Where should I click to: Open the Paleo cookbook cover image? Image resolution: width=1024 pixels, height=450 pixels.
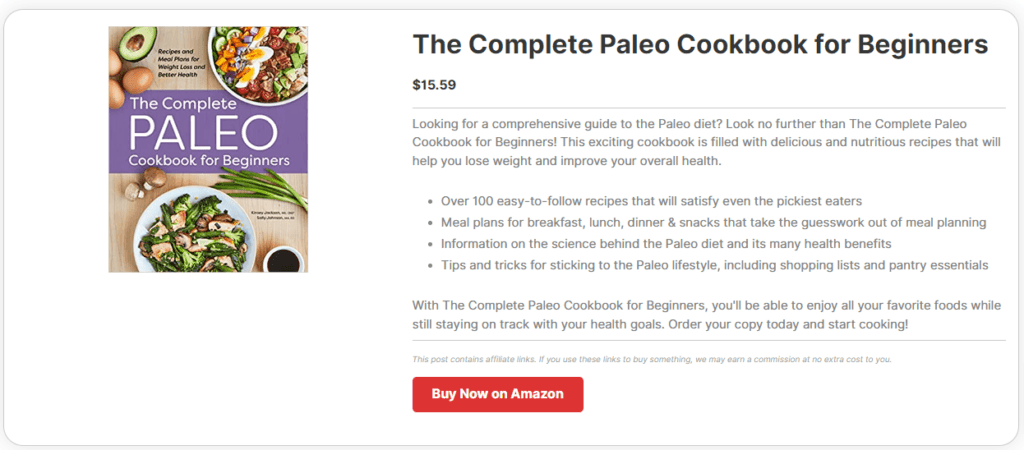click(208, 149)
